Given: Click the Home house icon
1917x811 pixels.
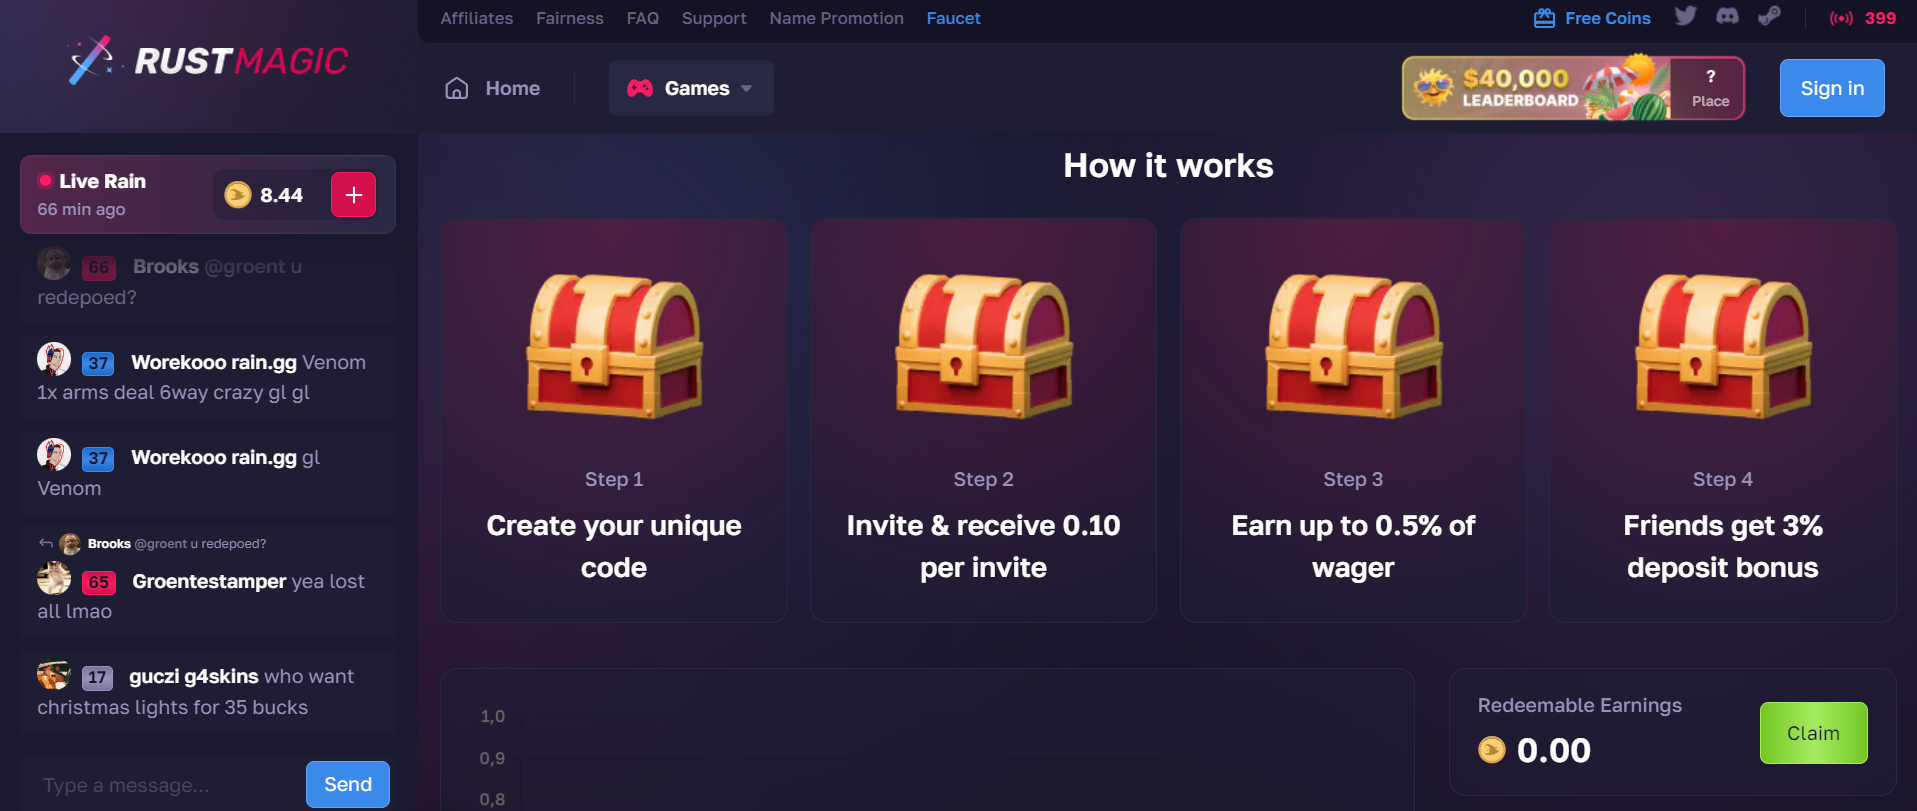Looking at the screenshot, I should pos(457,88).
